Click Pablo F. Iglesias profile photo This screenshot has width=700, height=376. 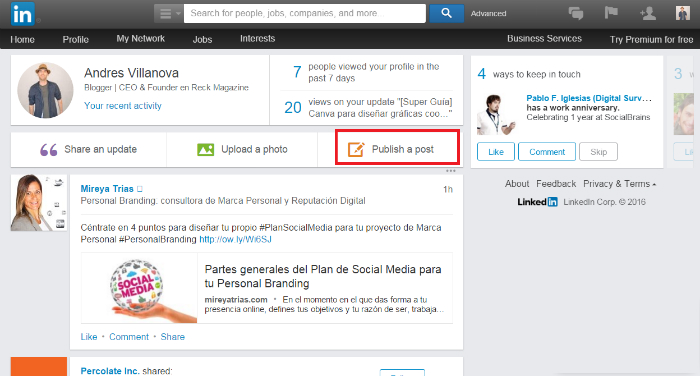coord(496,114)
